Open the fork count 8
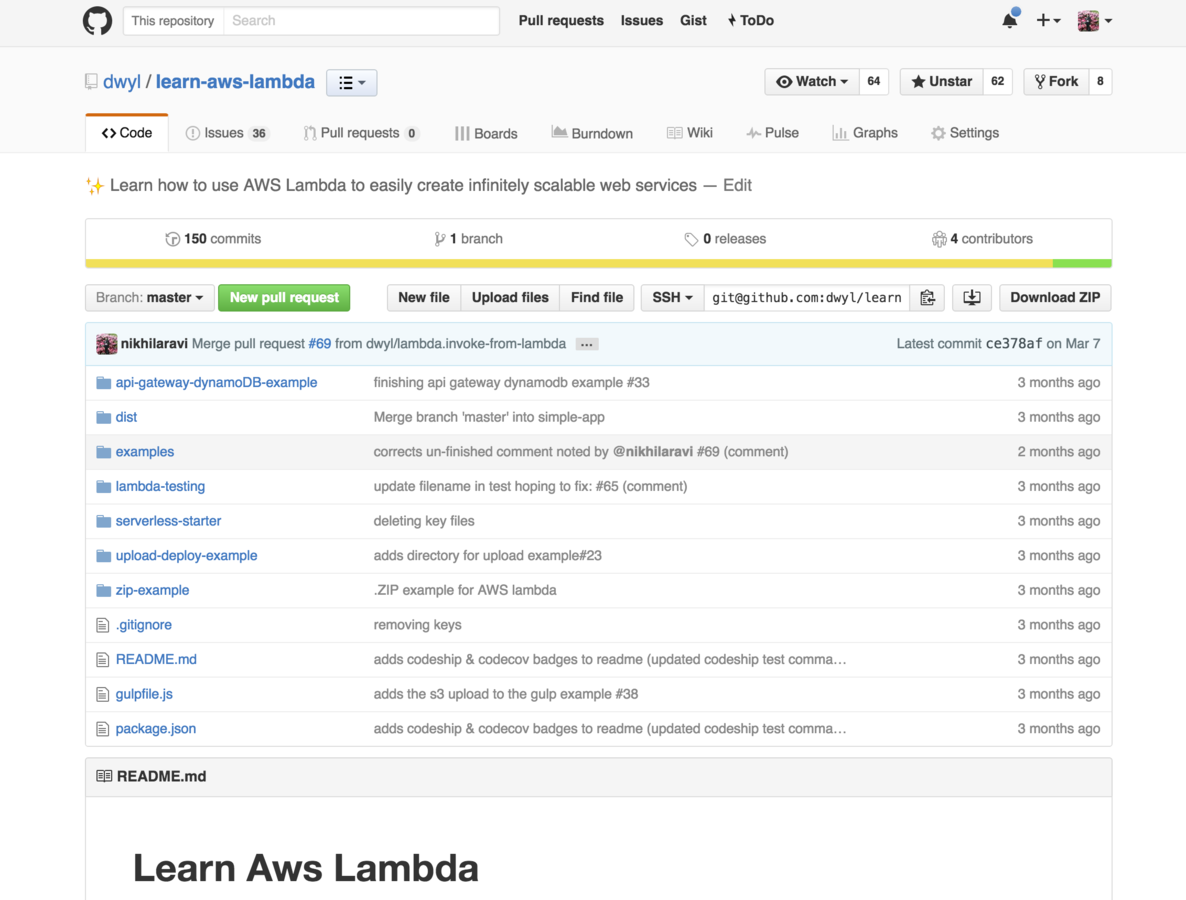The image size is (1186, 900). [1100, 82]
